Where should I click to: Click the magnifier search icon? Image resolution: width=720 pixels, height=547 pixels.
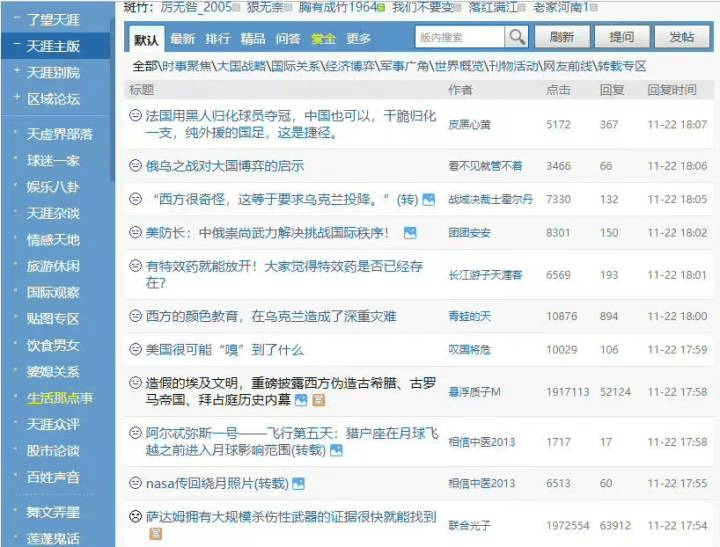tap(516, 37)
